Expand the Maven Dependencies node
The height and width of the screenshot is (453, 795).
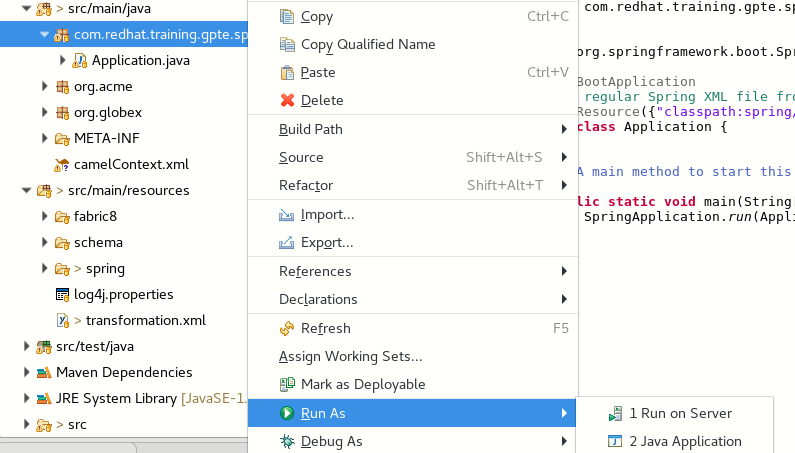point(27,373)
